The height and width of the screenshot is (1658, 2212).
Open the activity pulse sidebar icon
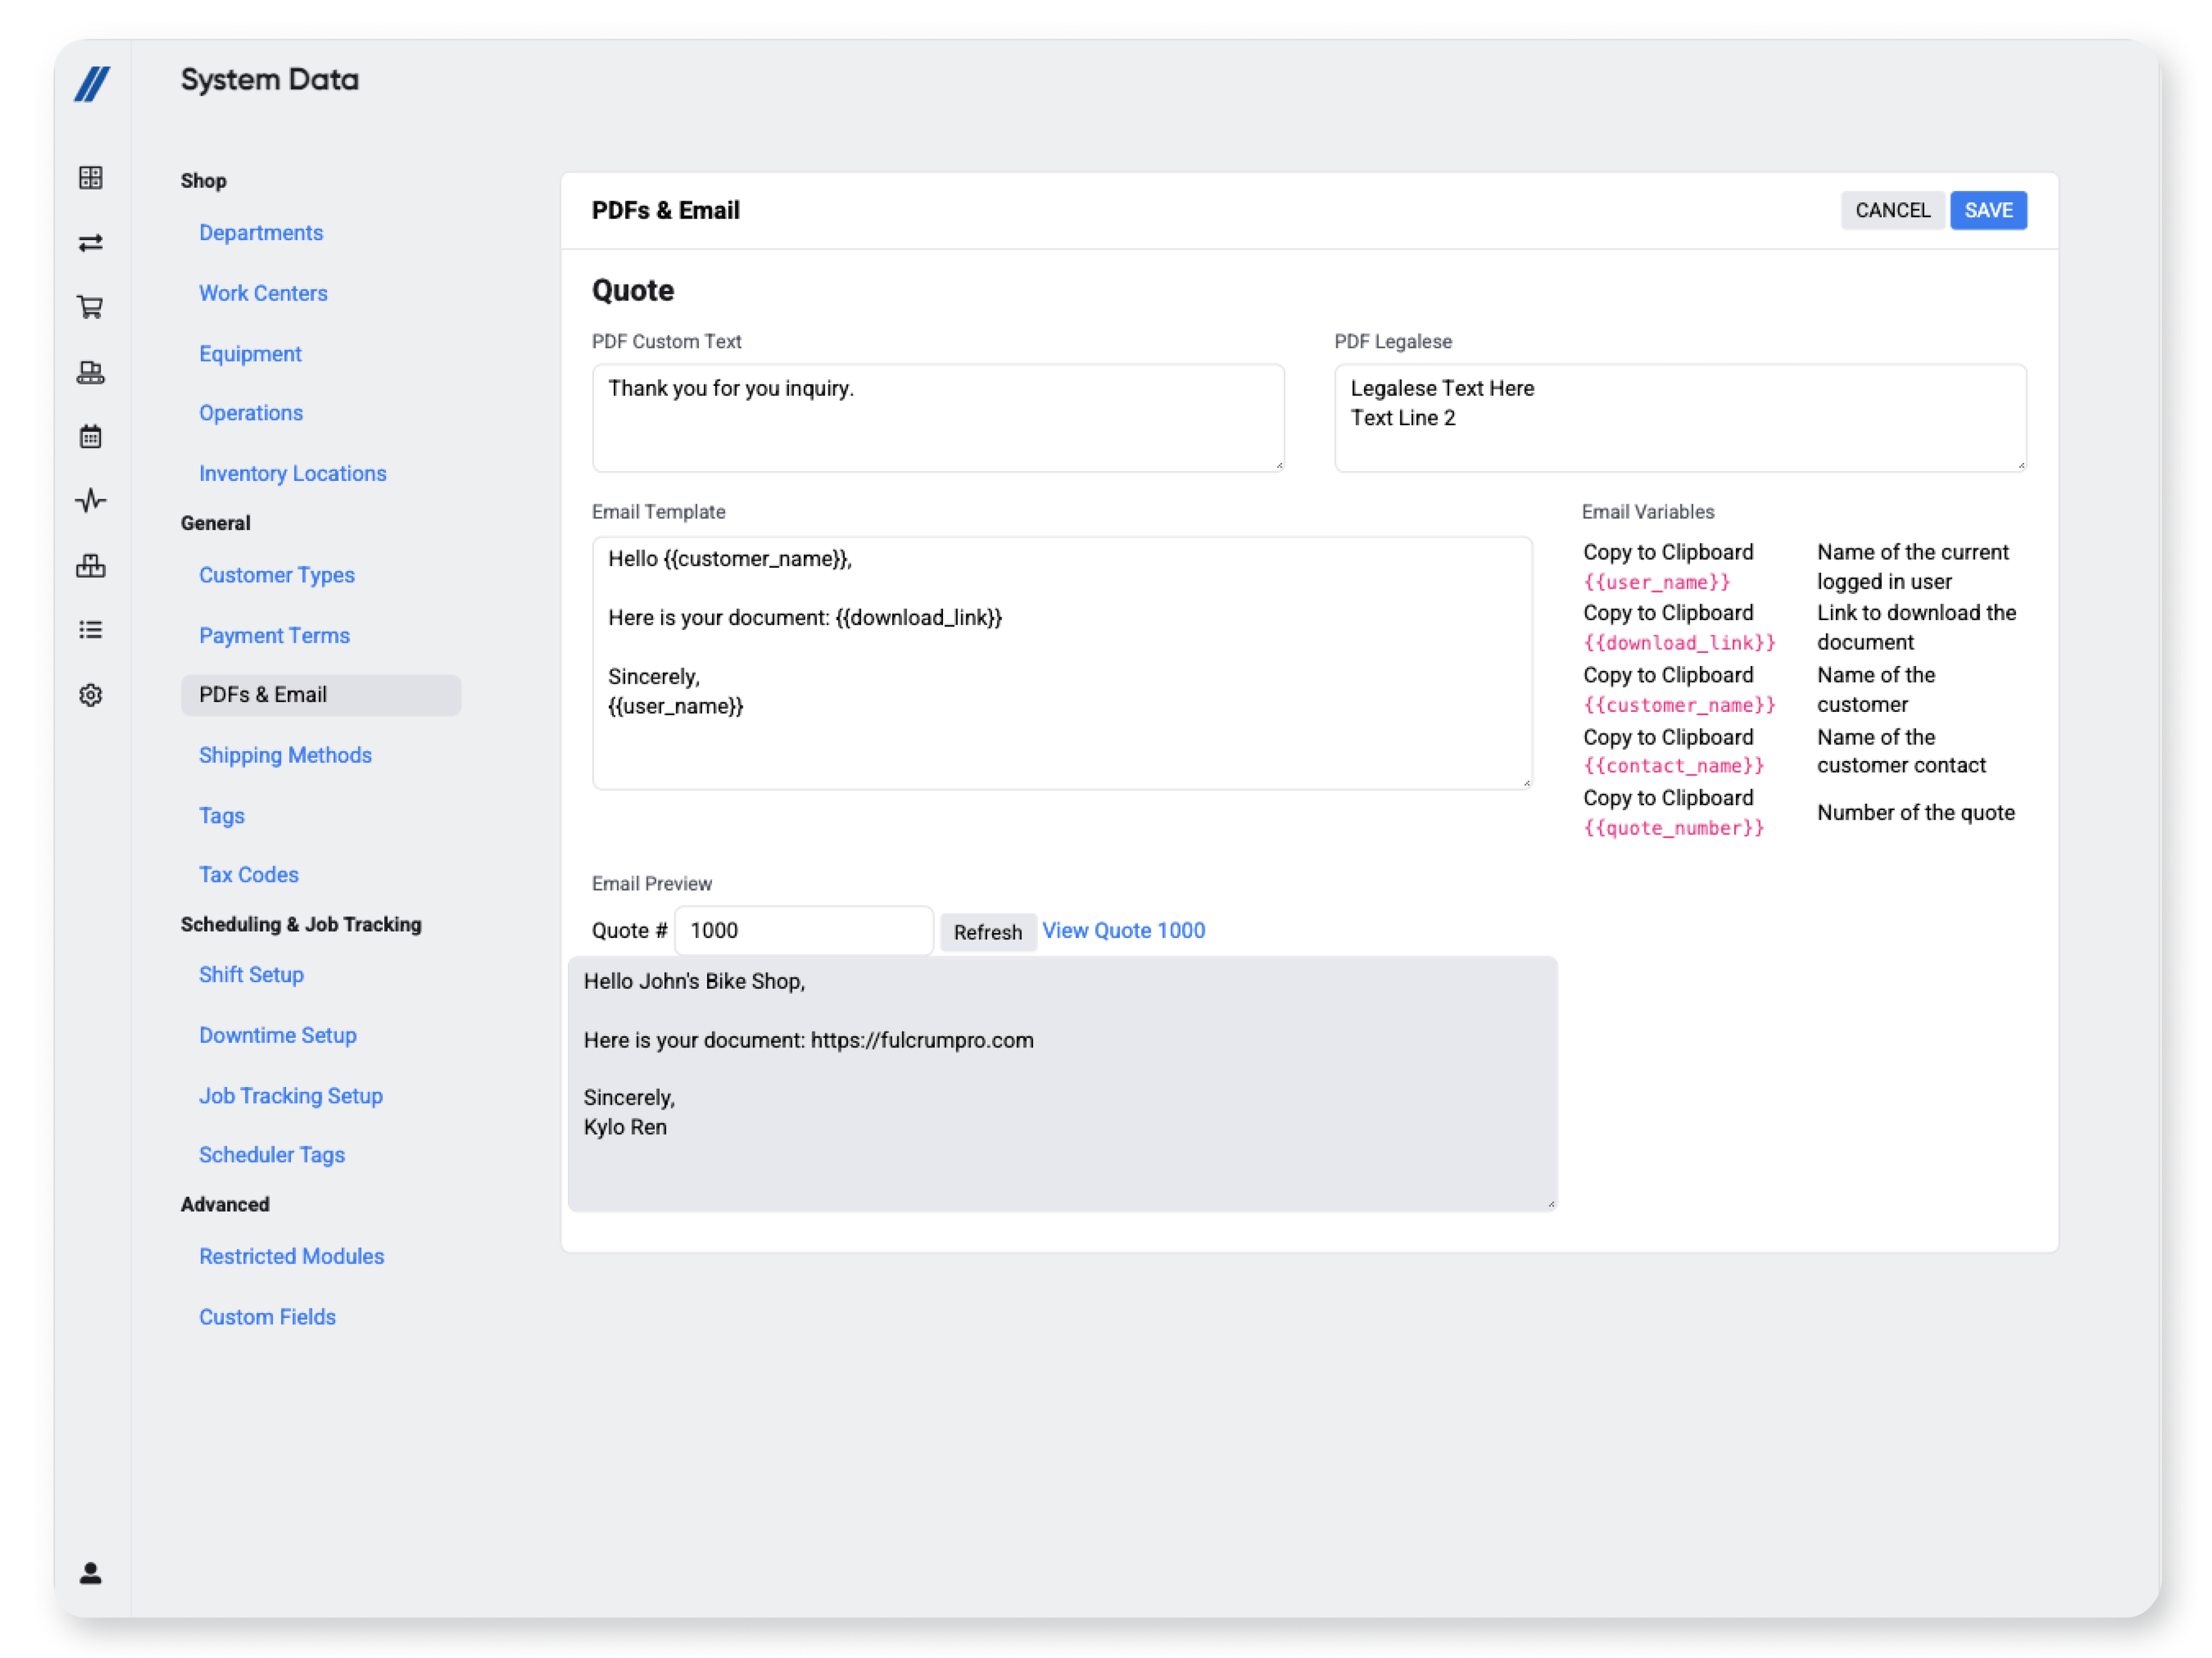pos(91,500)
